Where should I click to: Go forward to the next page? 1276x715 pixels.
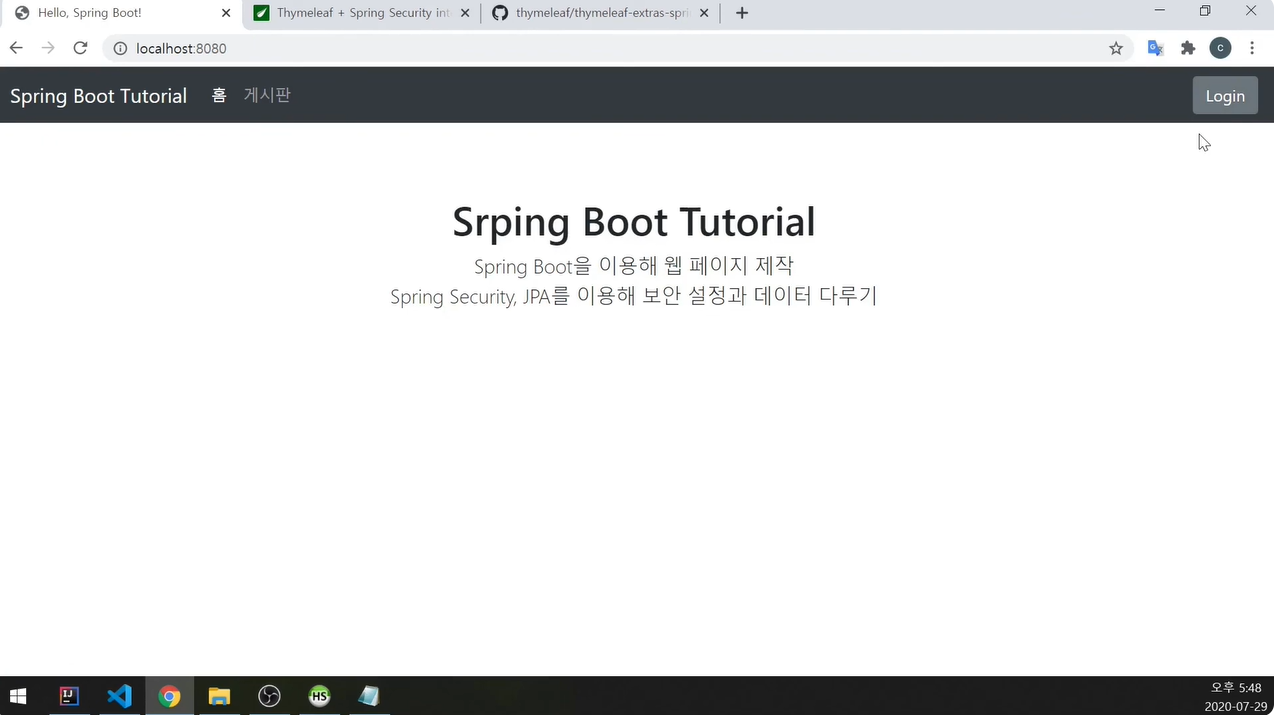tap(48, 48)
